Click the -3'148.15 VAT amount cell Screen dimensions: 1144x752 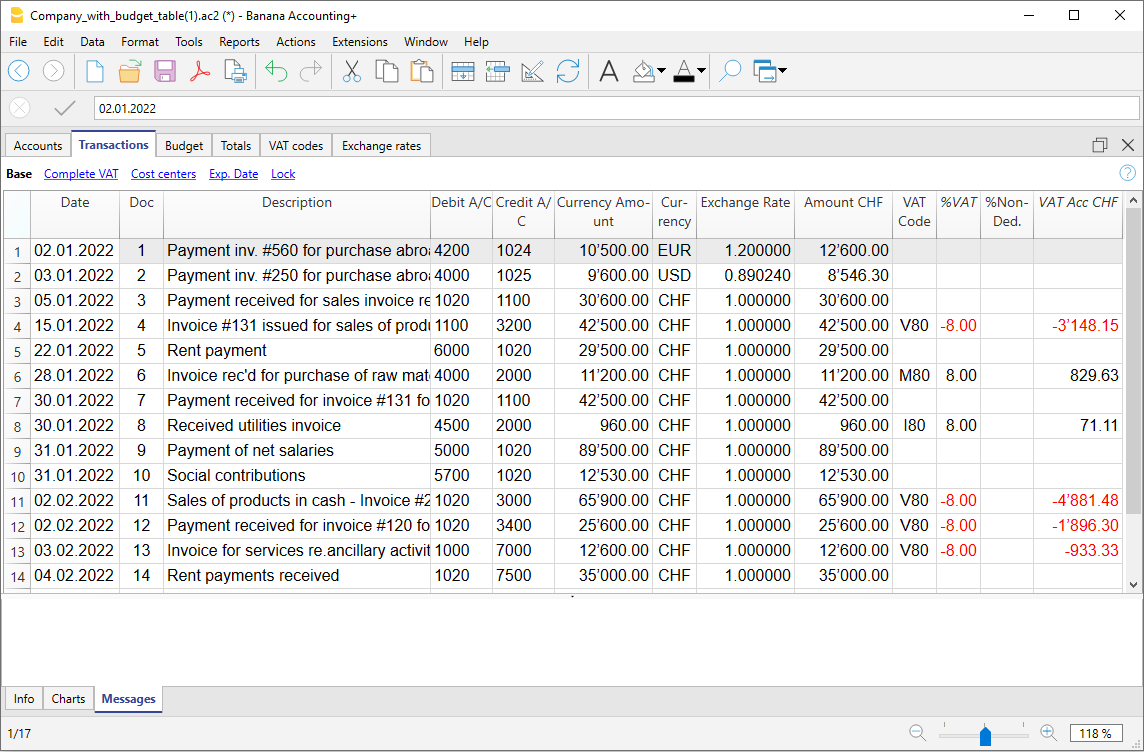pyautogui.click(x=1078, y=325)
